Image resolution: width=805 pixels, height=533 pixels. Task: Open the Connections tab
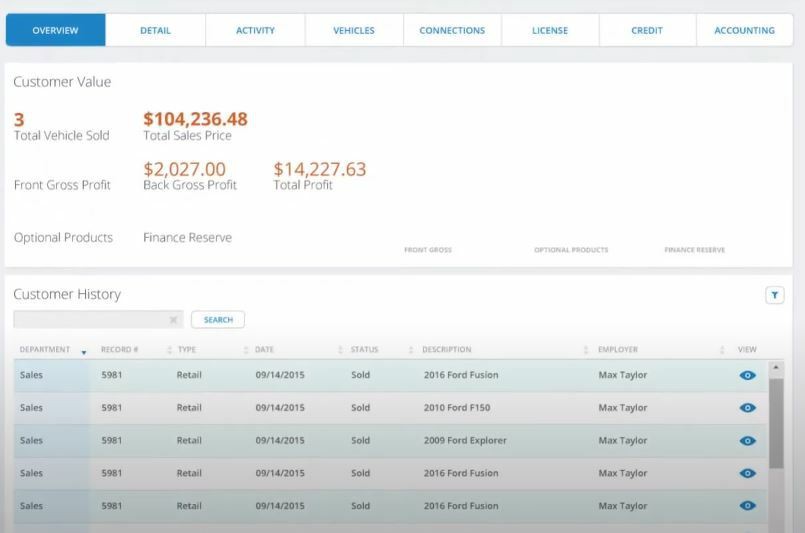tap(452, 30)
